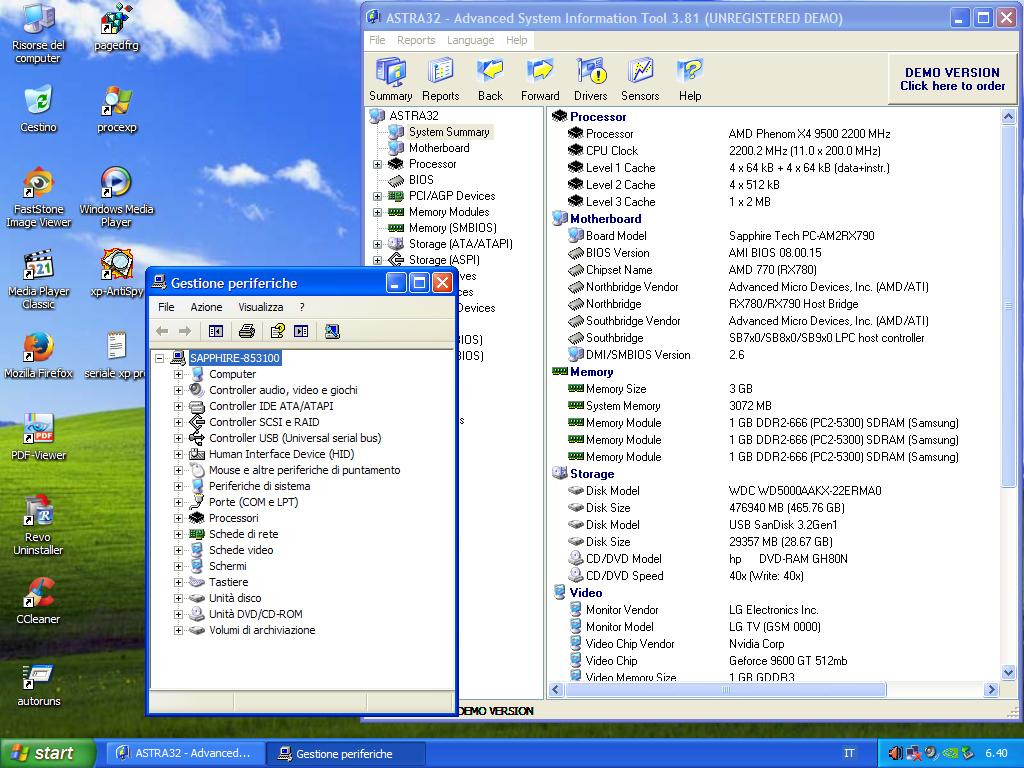Open the Sensors toolbar icon
Image resolution: width=1024 pixels, height=768 pixels.
coord(640,79)
